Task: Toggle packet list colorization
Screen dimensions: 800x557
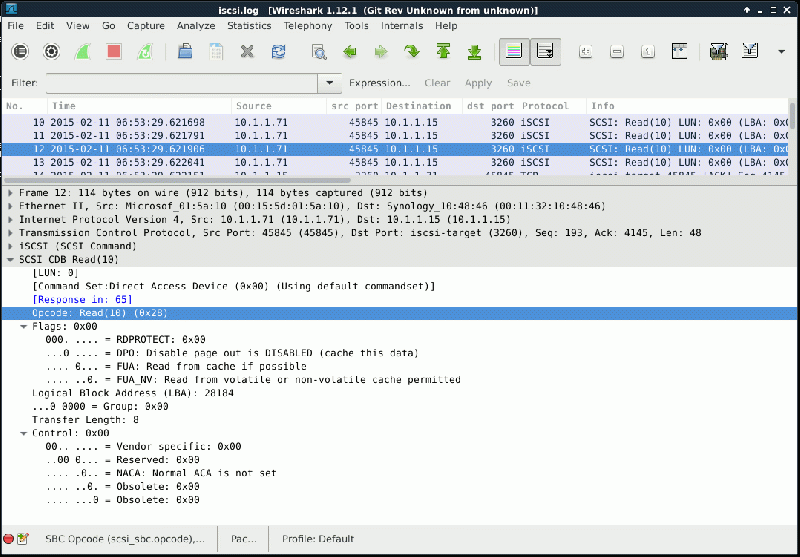Action: pos(514,52)
